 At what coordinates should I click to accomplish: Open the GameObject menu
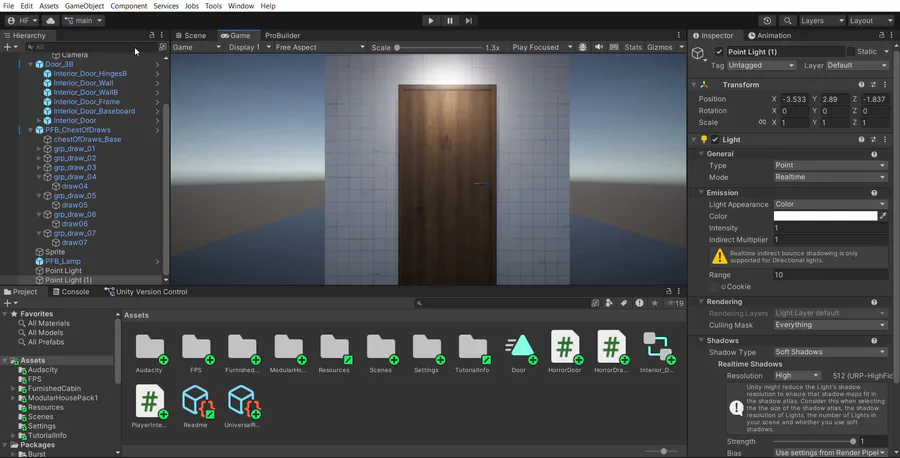84,6
